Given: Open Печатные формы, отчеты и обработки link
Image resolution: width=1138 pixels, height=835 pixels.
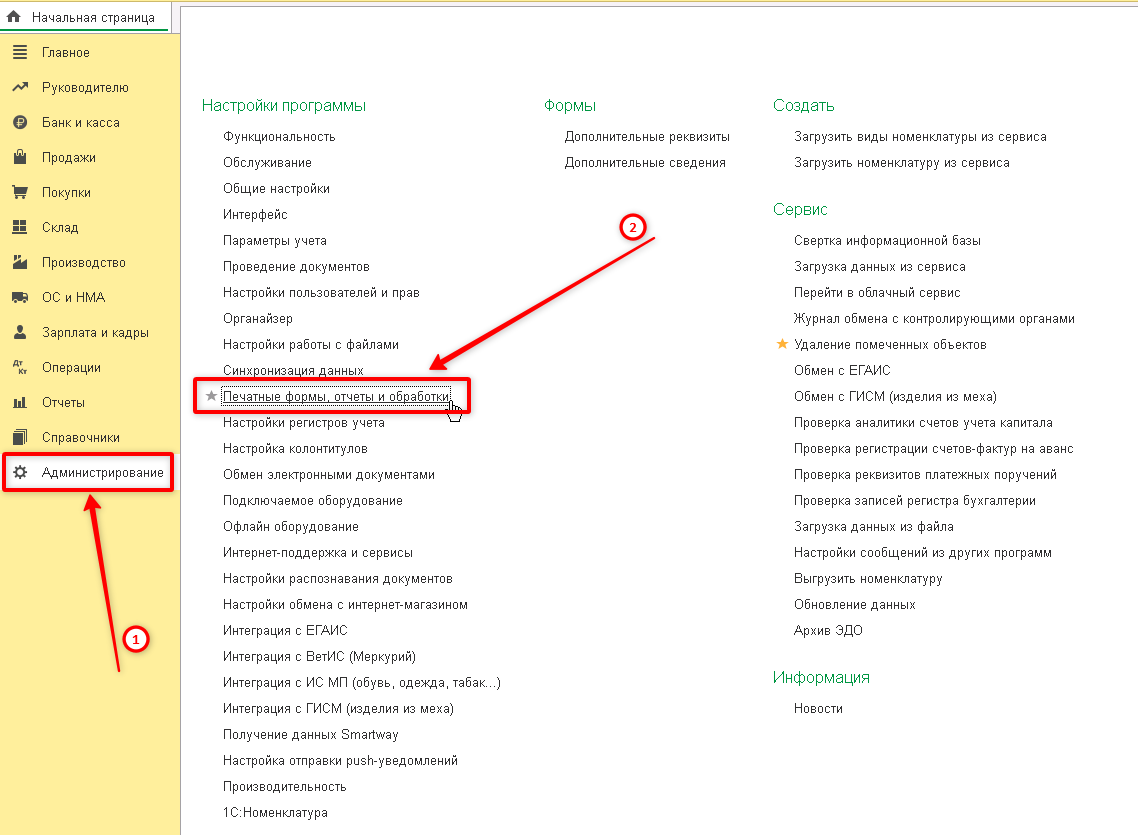Looking at the screenshot, I should coord(336,396).
